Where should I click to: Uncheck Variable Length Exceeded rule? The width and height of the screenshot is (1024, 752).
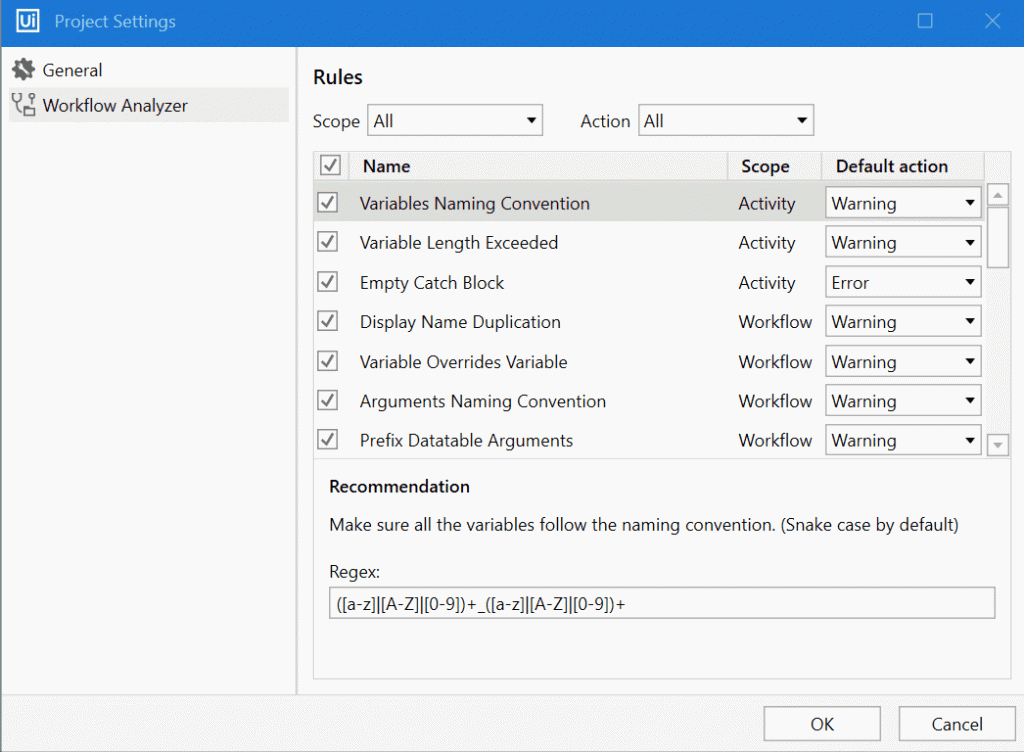pyautogui.click(x=328, y=242)
